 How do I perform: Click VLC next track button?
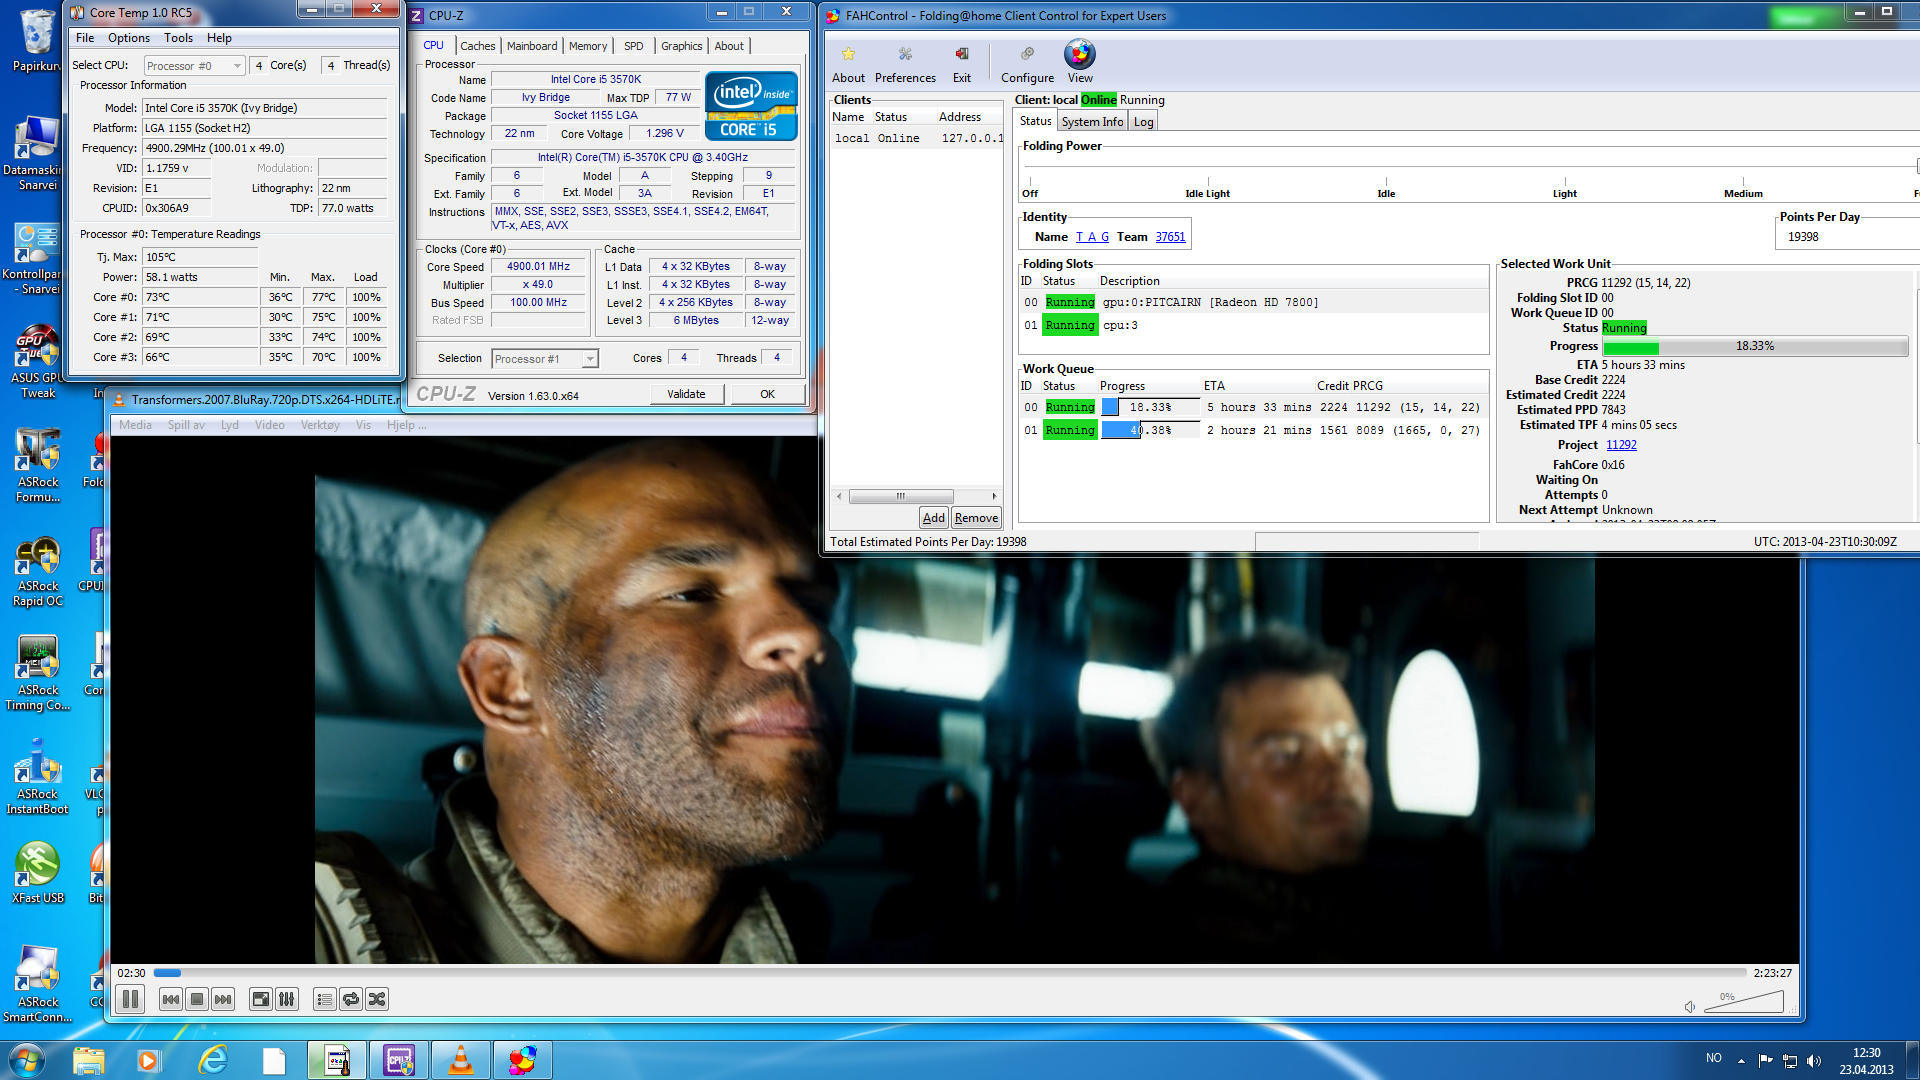click(223, 999)
